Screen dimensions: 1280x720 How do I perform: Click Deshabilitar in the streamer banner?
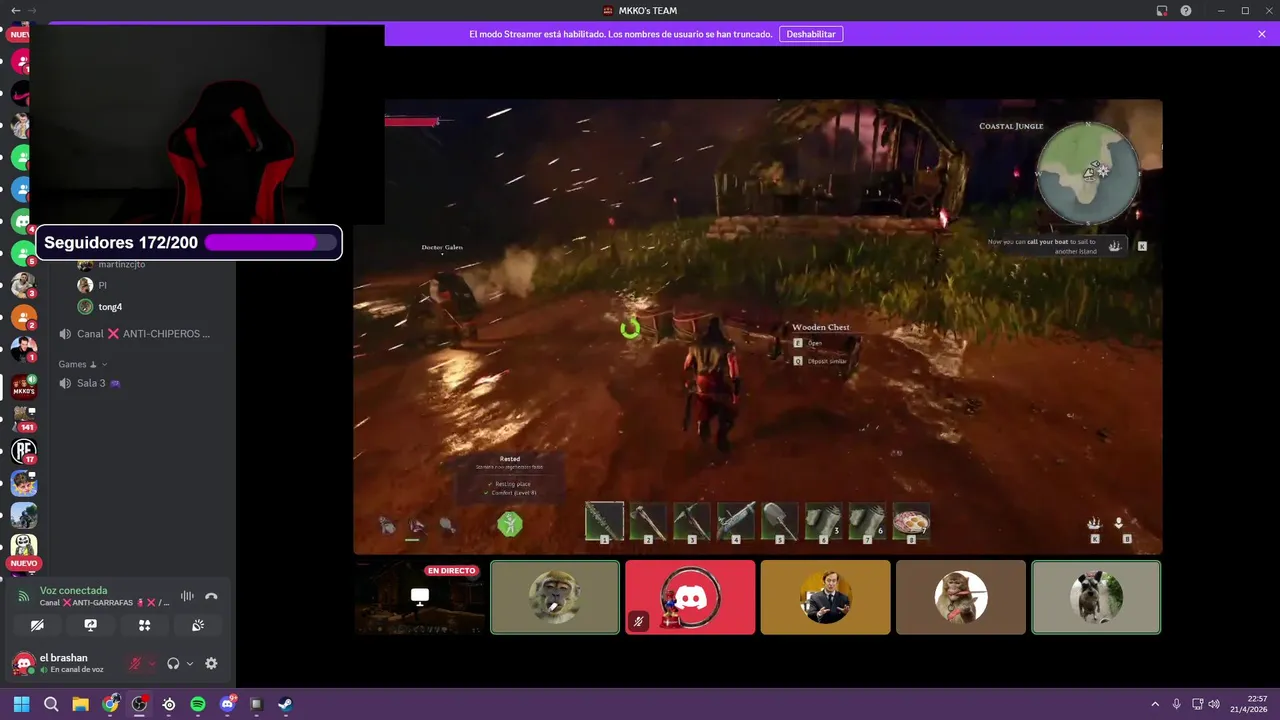coord(810,34)
